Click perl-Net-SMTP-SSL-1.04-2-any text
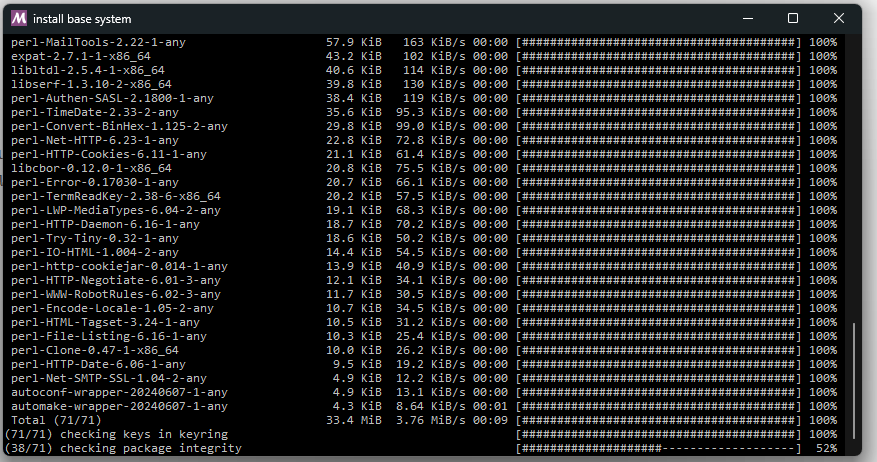877x462 pixels. click(109, 378)
